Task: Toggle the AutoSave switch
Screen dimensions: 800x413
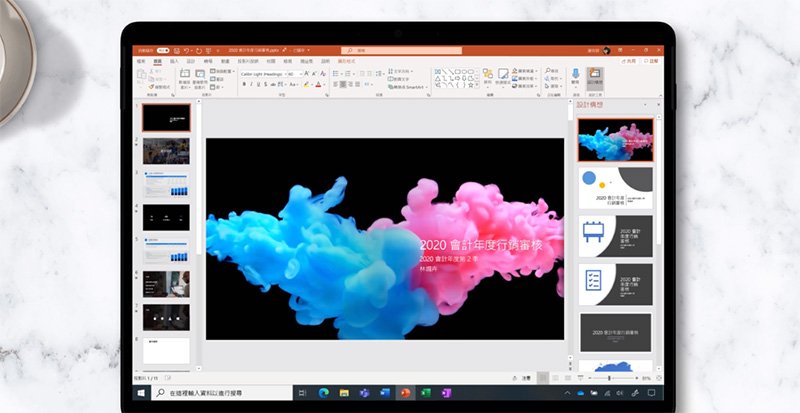Action: pos(160,49)
